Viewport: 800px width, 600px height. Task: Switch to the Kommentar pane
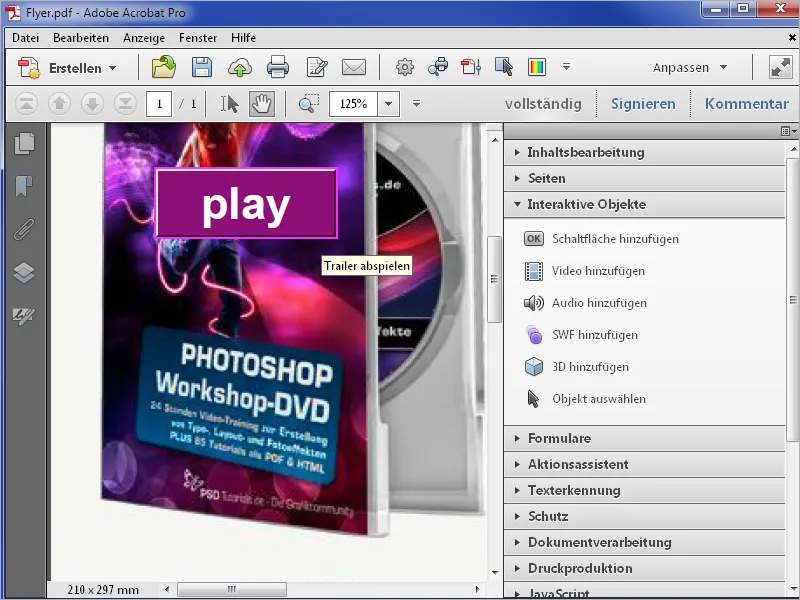pyautogui.click(x=746, y=104)
